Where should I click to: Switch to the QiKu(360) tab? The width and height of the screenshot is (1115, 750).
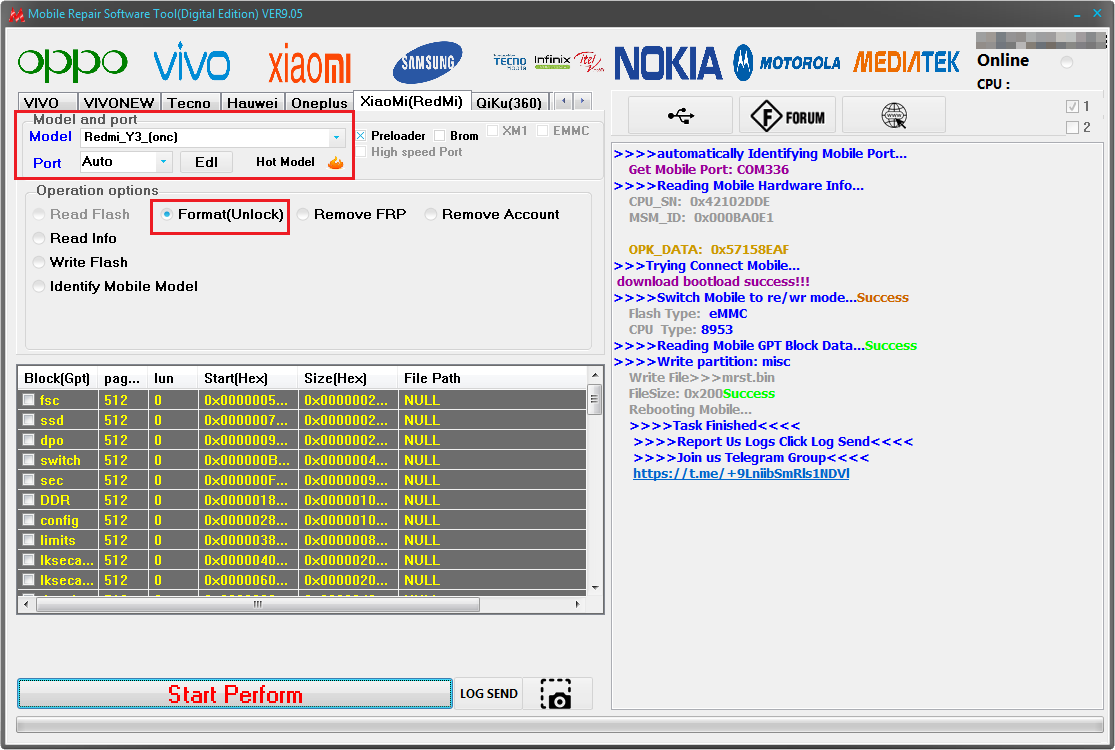click(x=509, y=103)
